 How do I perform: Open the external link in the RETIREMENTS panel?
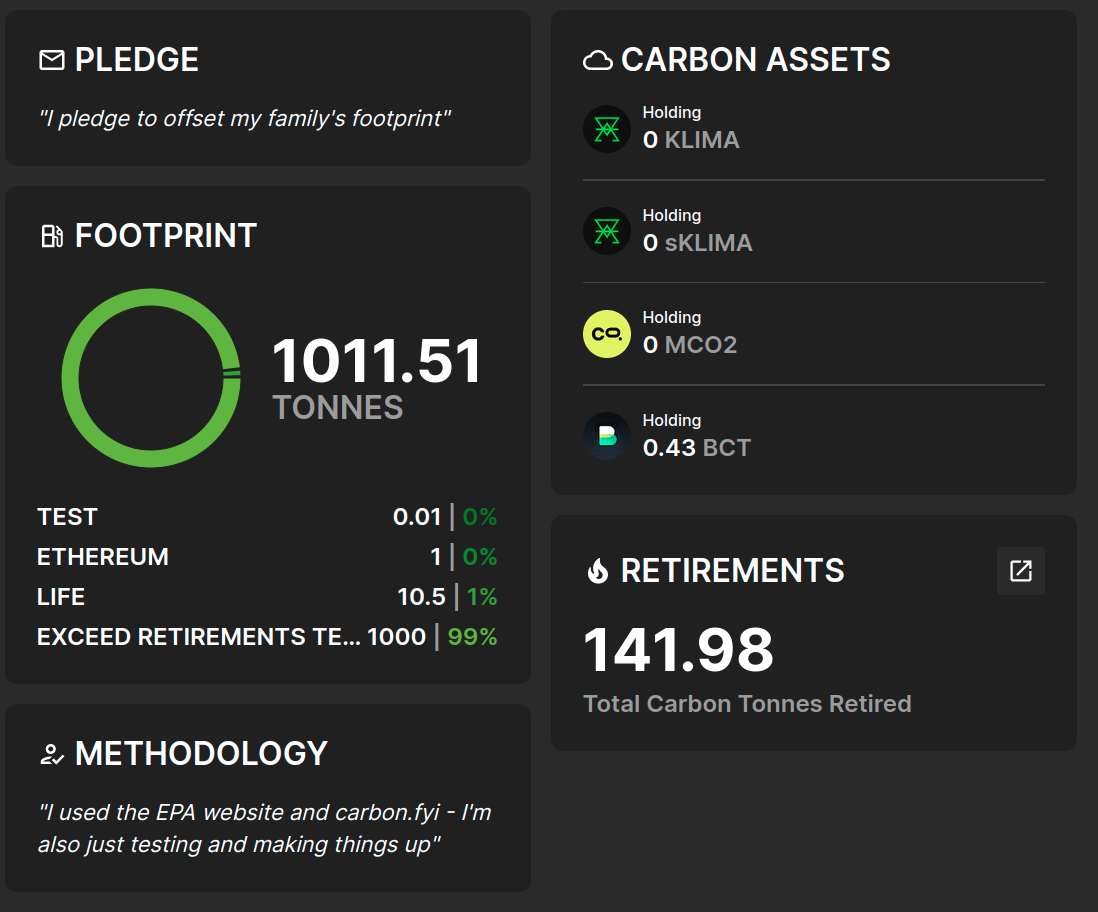[1020, 571]
